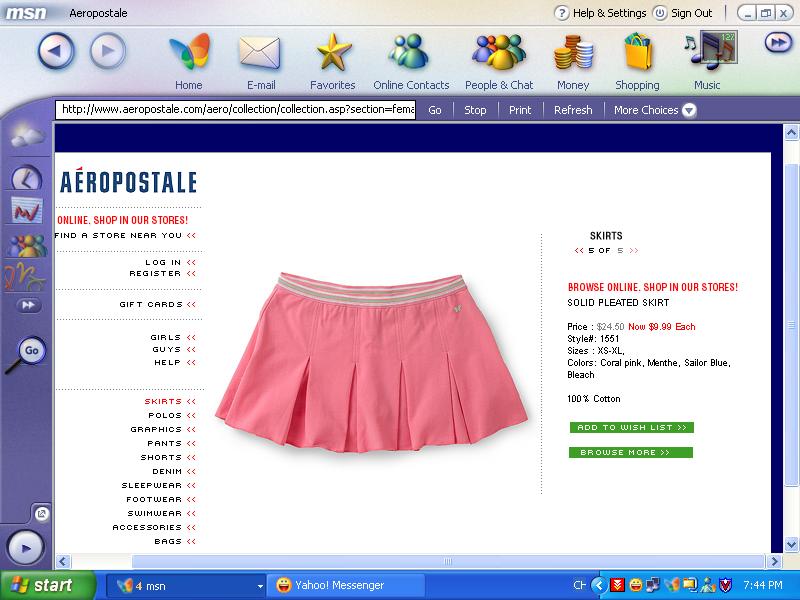Click the address bar URL field
The height and width of the screenshot is (600, 800).
(x=236, y=109)
